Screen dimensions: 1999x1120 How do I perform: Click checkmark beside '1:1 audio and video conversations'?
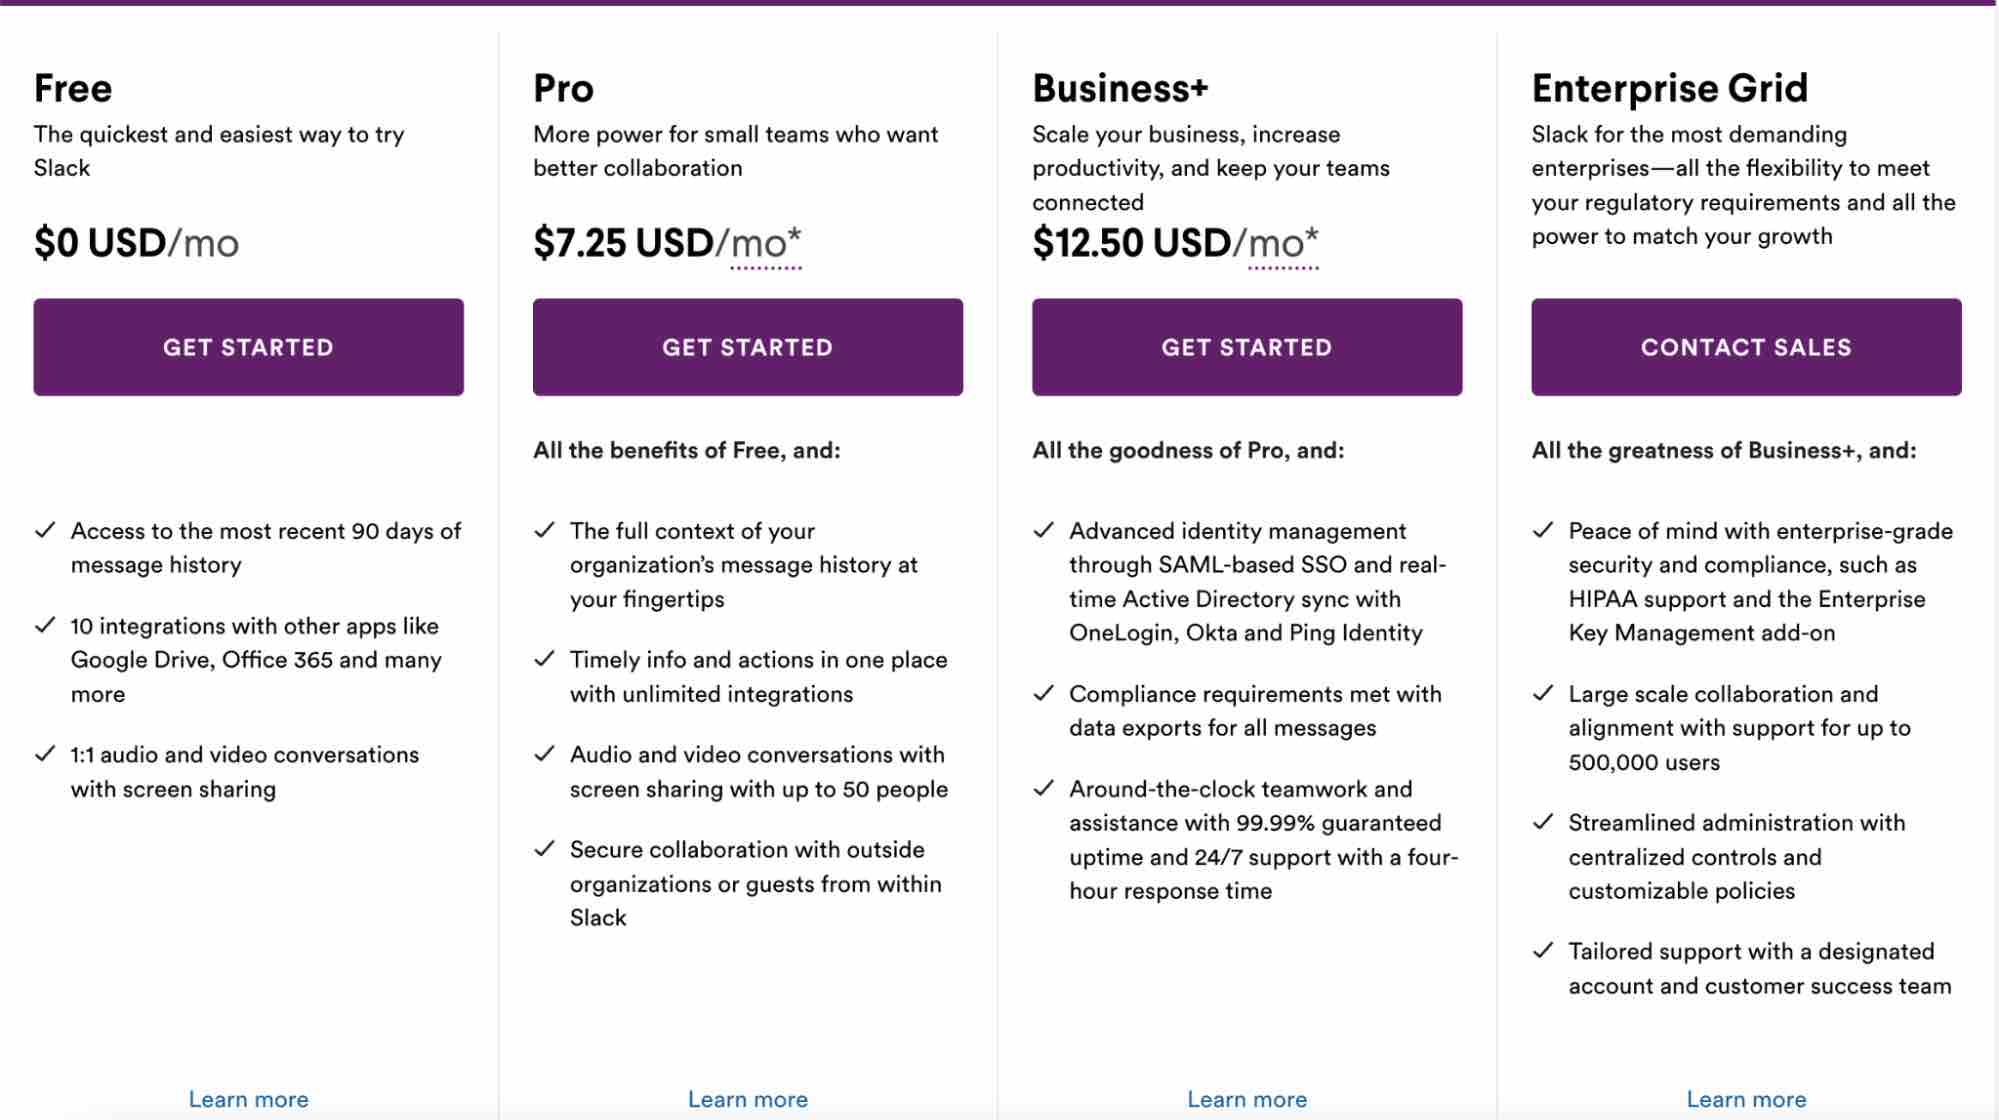tap(45, 755)
